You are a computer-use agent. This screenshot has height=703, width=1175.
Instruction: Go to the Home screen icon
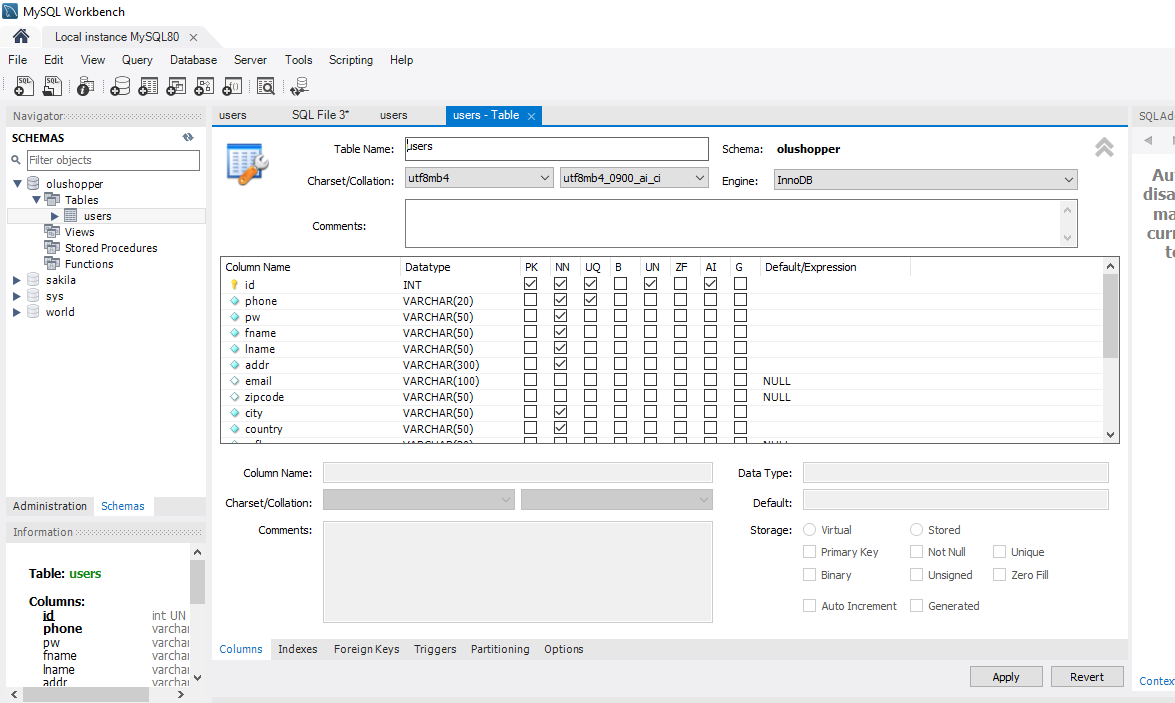[x=21, y=36]
